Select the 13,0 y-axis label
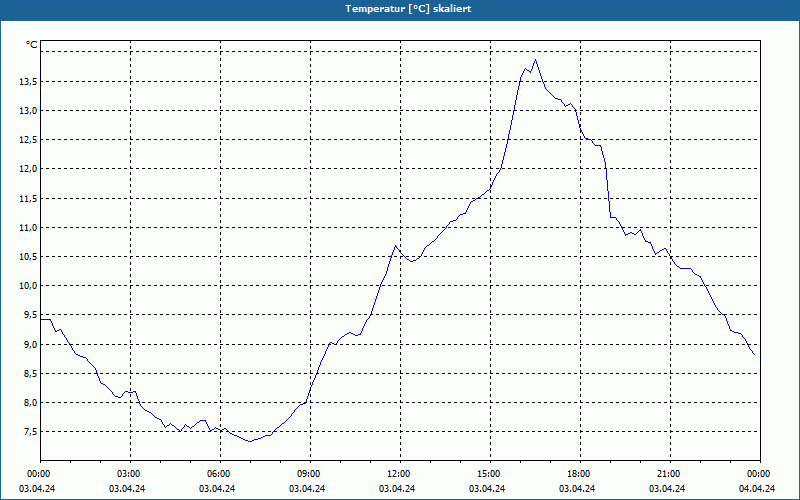Viewport: 800px width, 500px height. (28, 111)
